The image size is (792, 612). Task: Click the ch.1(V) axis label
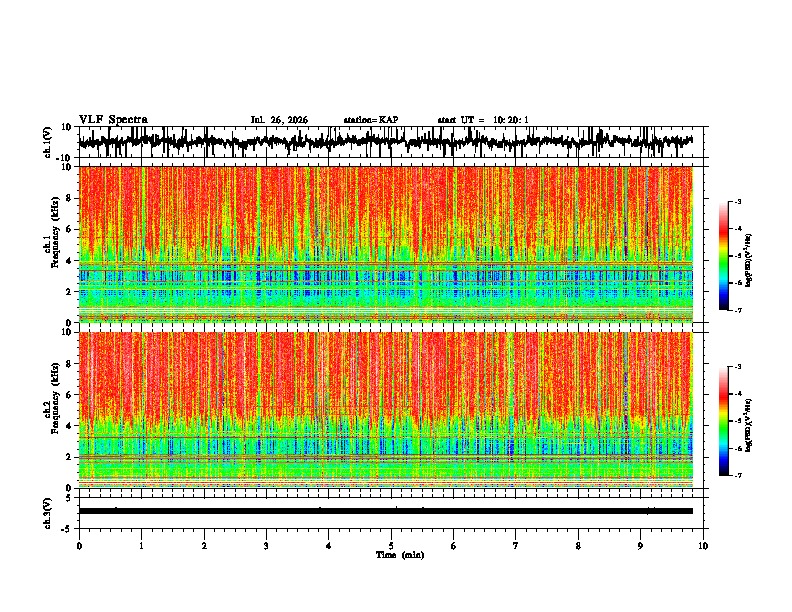pos(48,142)
